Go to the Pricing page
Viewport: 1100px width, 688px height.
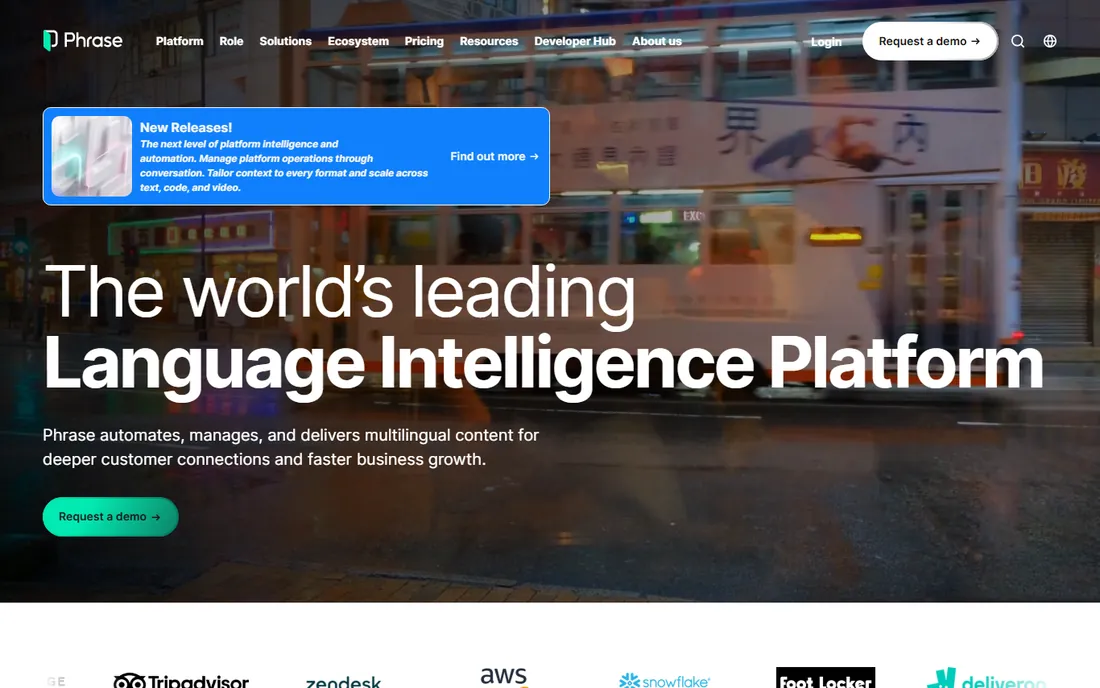pos(424,41)
